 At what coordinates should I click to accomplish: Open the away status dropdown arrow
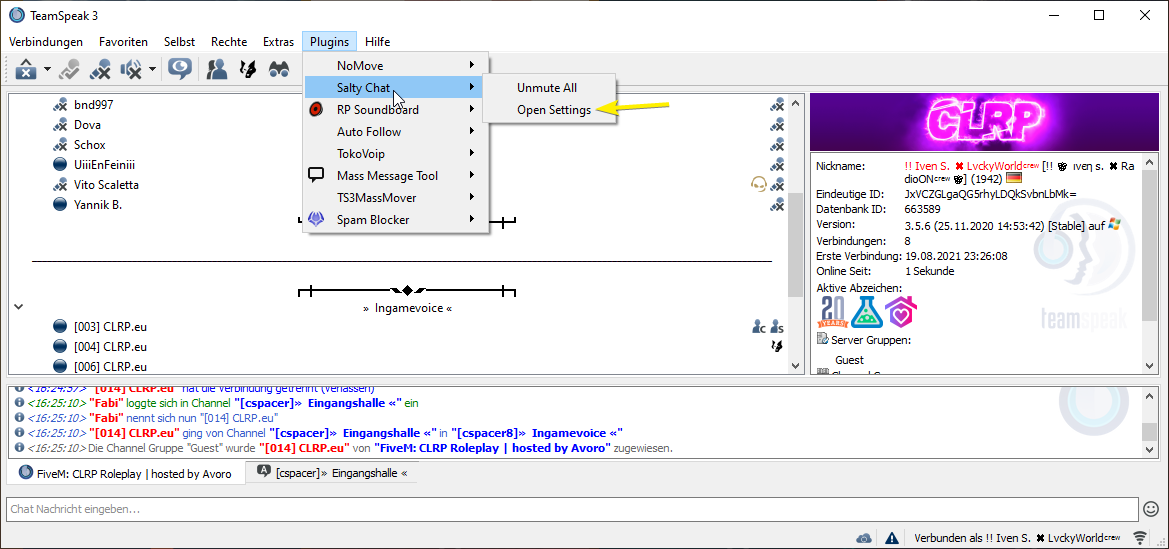click(x=47, y=70)
